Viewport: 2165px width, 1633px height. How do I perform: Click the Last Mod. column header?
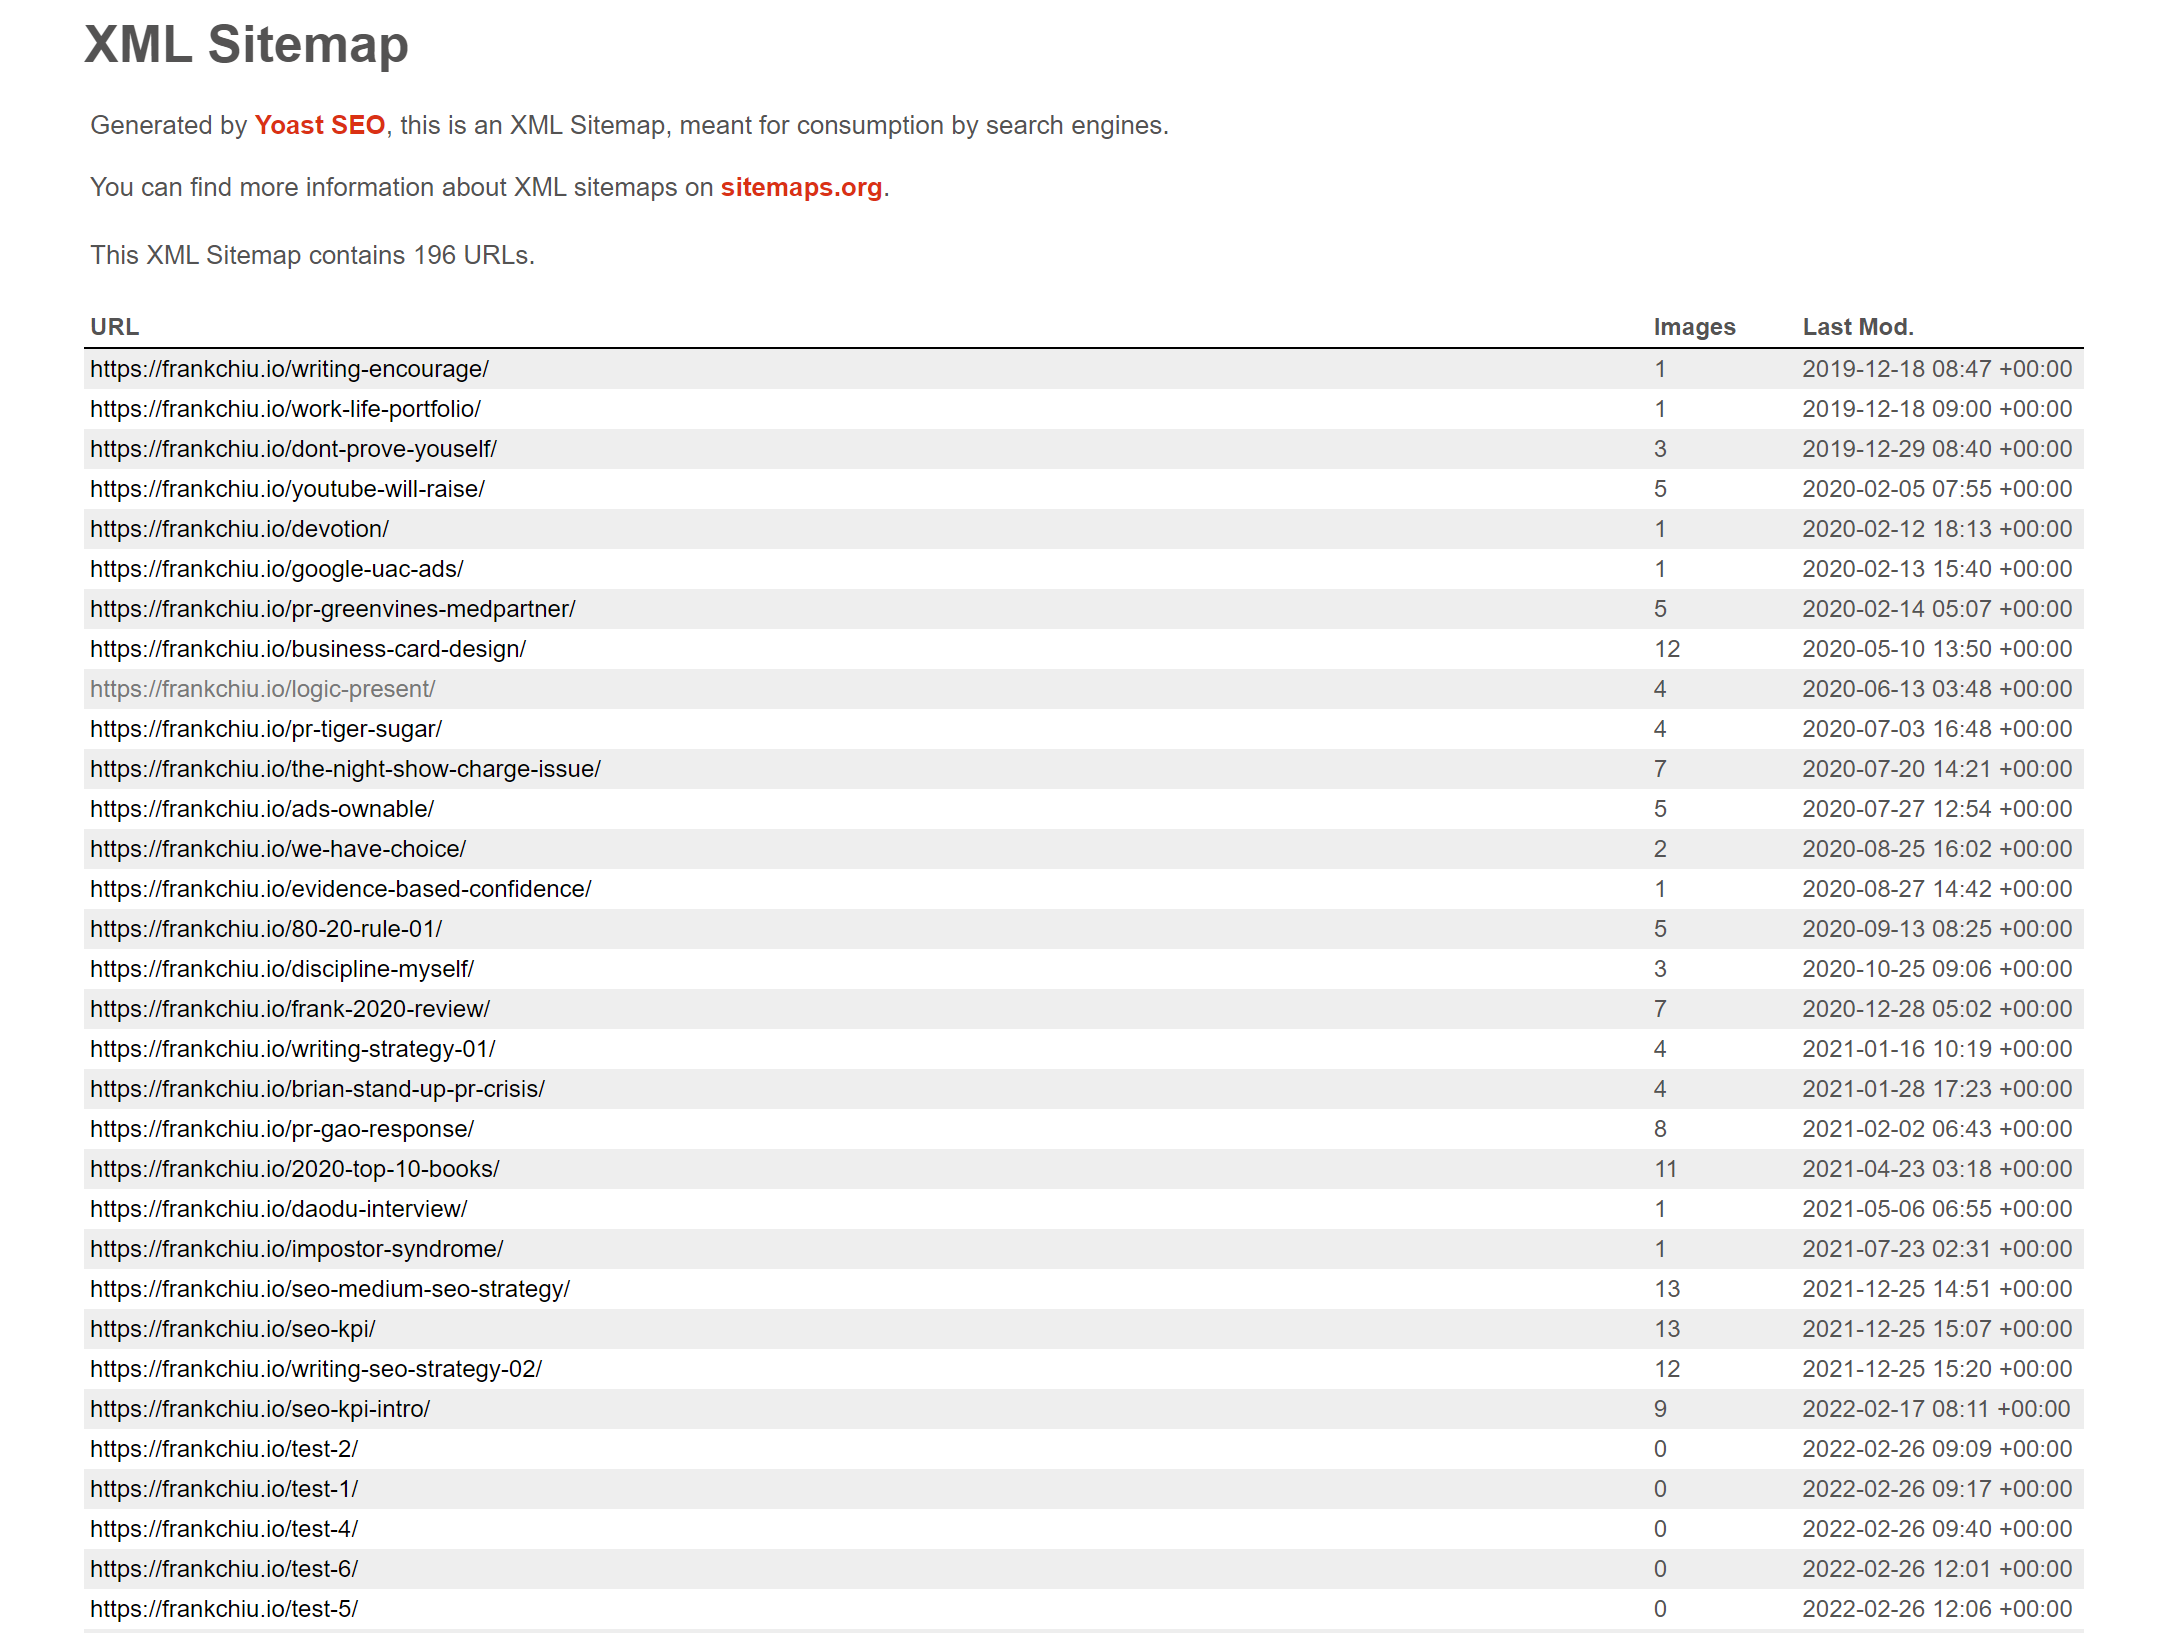[1857, 327]
